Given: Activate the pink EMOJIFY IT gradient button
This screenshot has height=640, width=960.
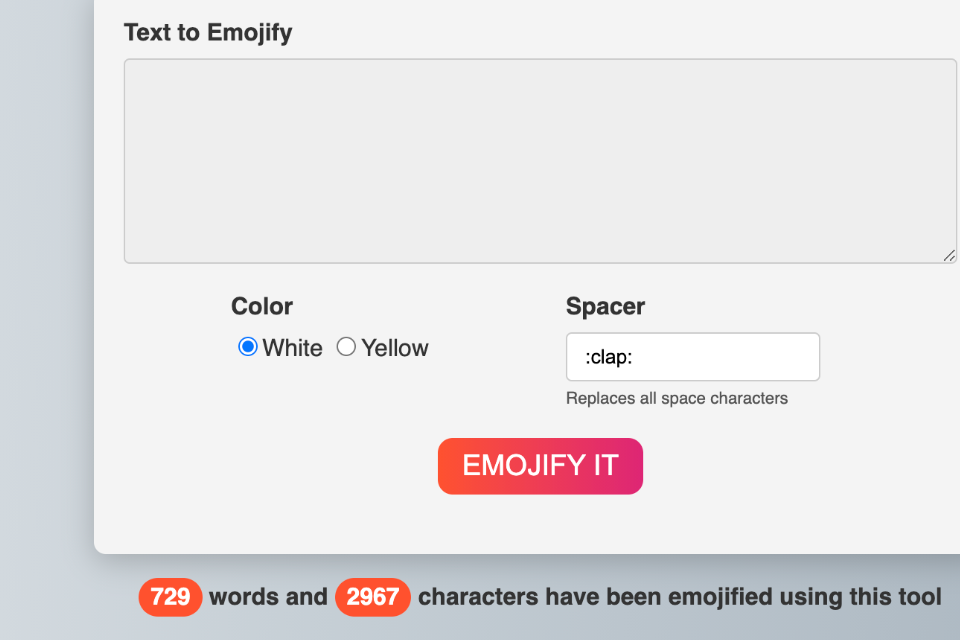Looking at the screenshot, I should (x=540, y=466).
